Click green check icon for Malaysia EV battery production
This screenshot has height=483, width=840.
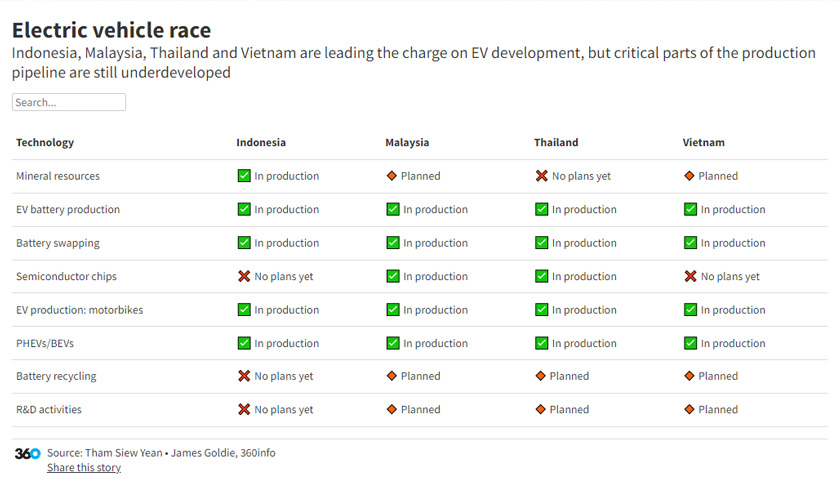393,209
